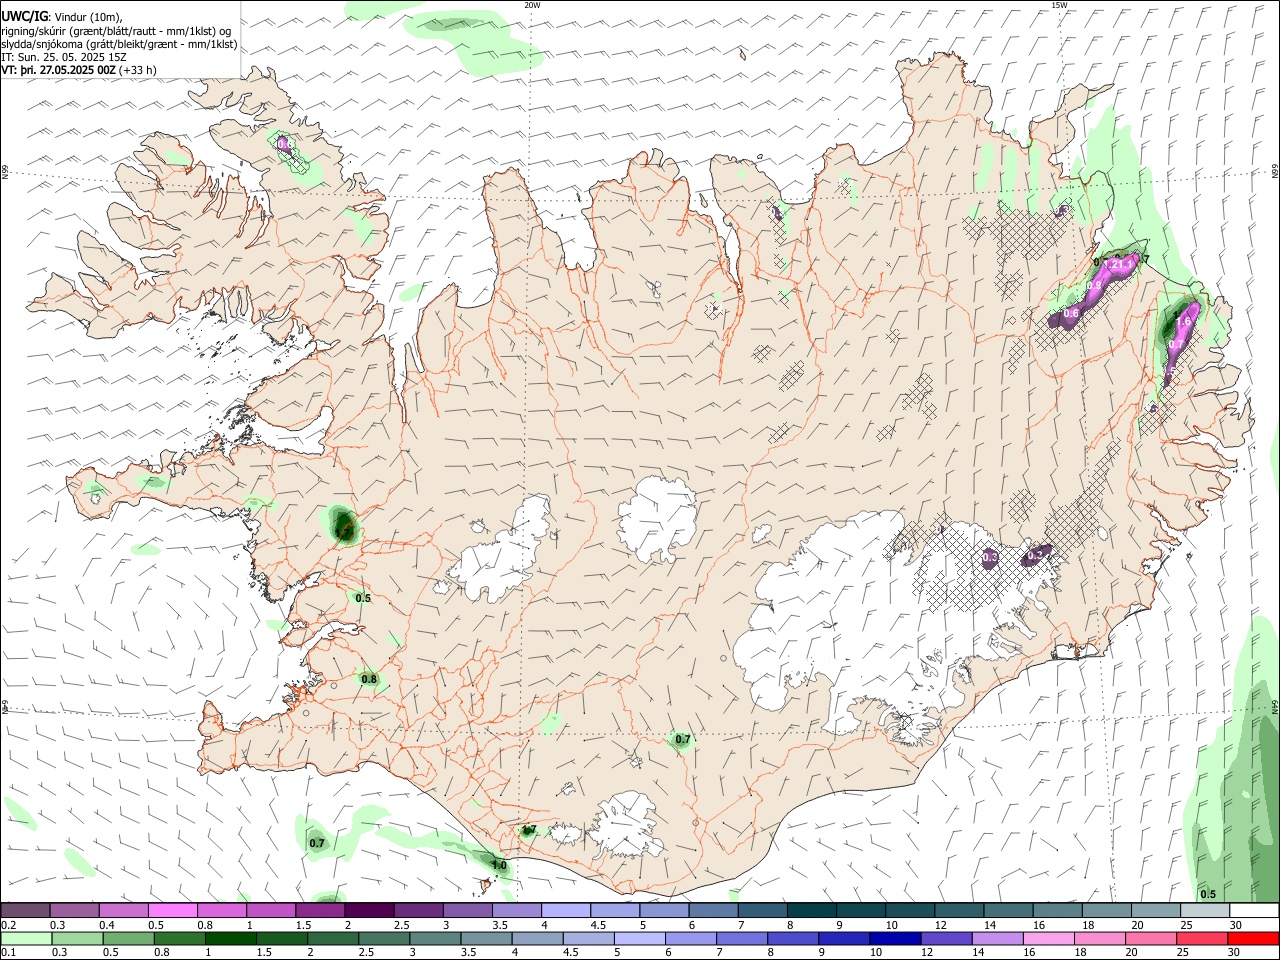Viewport: 1280px width, 960px height.
Task: Click the '20W' longitude label
Action: pyautogui.click(x=532, y=5)
